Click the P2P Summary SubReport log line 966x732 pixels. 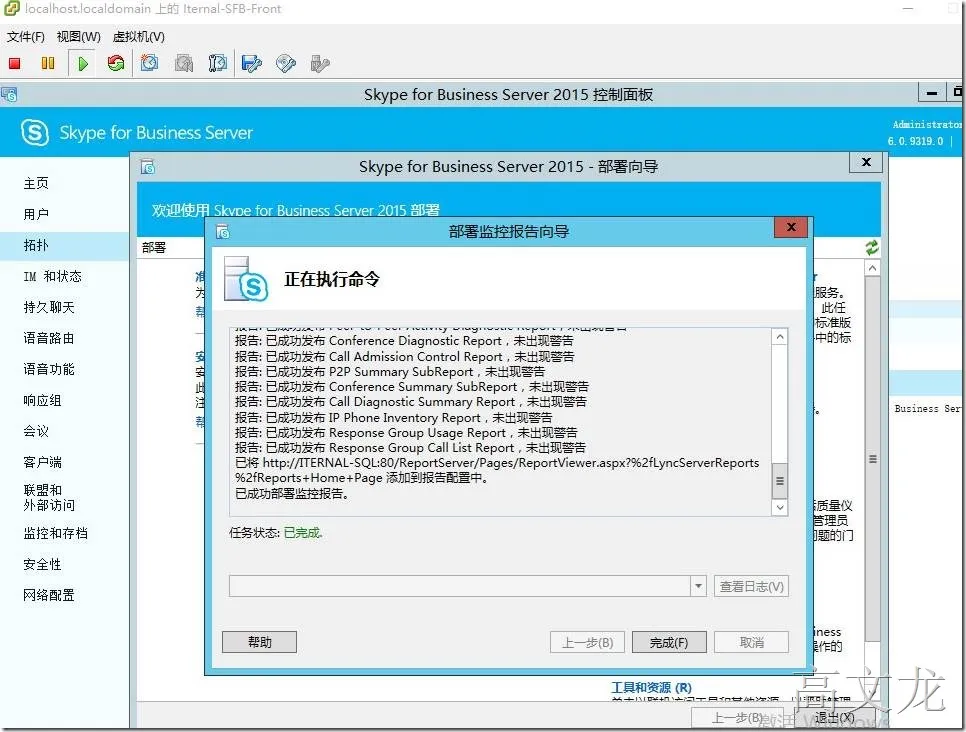[390, 372]
